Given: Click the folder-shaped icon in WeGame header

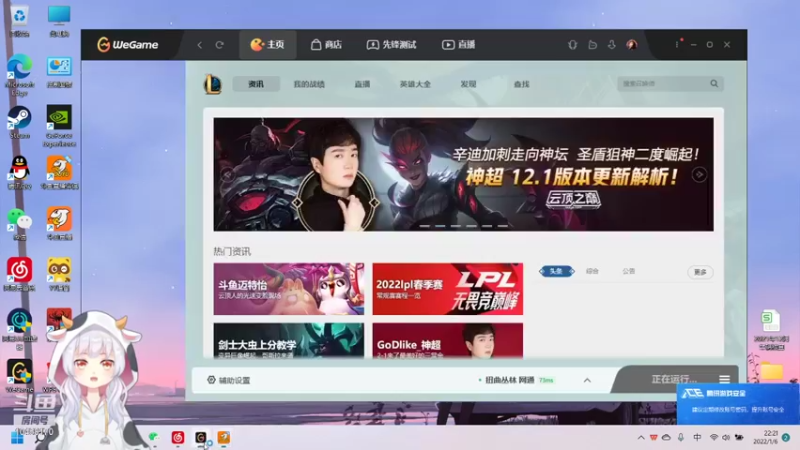Looking at the screenshot, I should pos(592,45).
